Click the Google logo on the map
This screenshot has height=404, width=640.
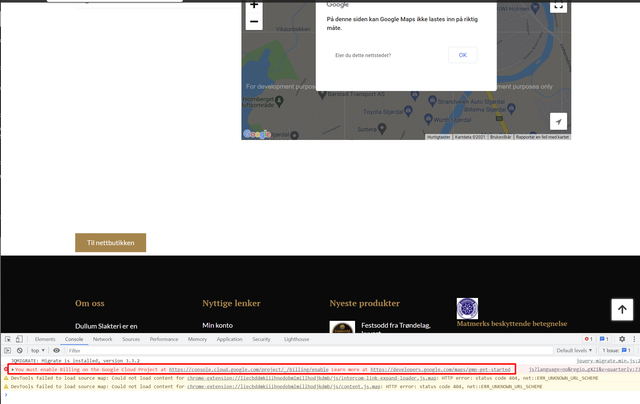257,134
